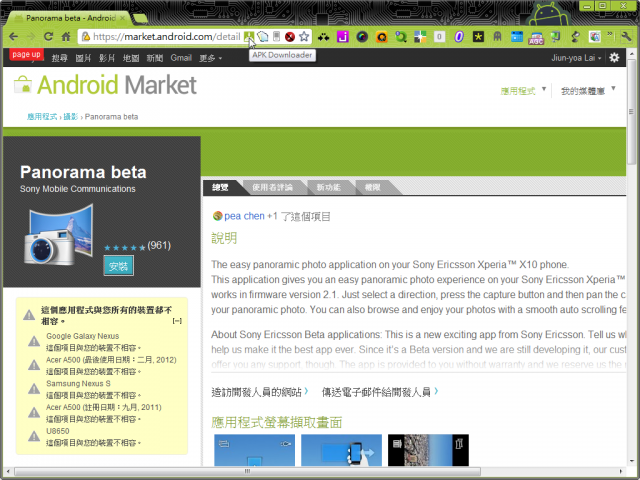Reload the page with the refresh icon

48,36
